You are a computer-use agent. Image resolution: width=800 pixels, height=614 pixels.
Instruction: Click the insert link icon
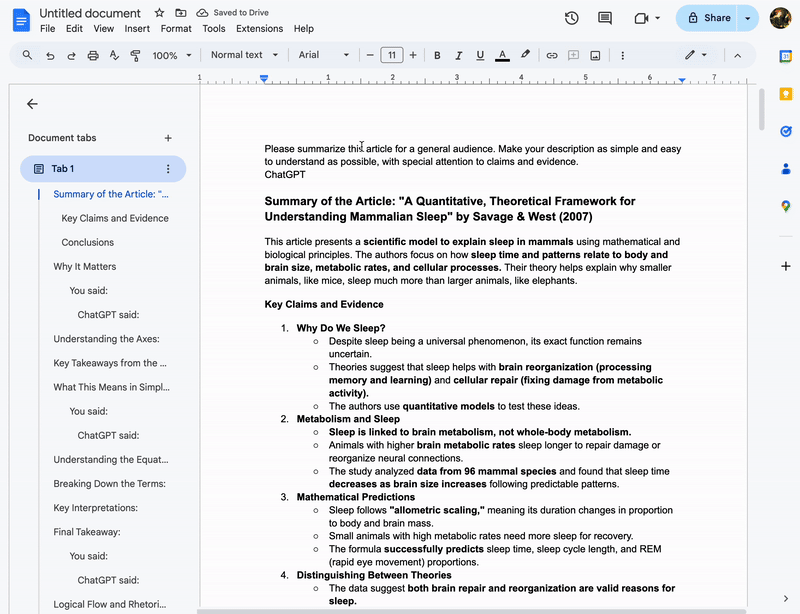(x=551, y=56)
